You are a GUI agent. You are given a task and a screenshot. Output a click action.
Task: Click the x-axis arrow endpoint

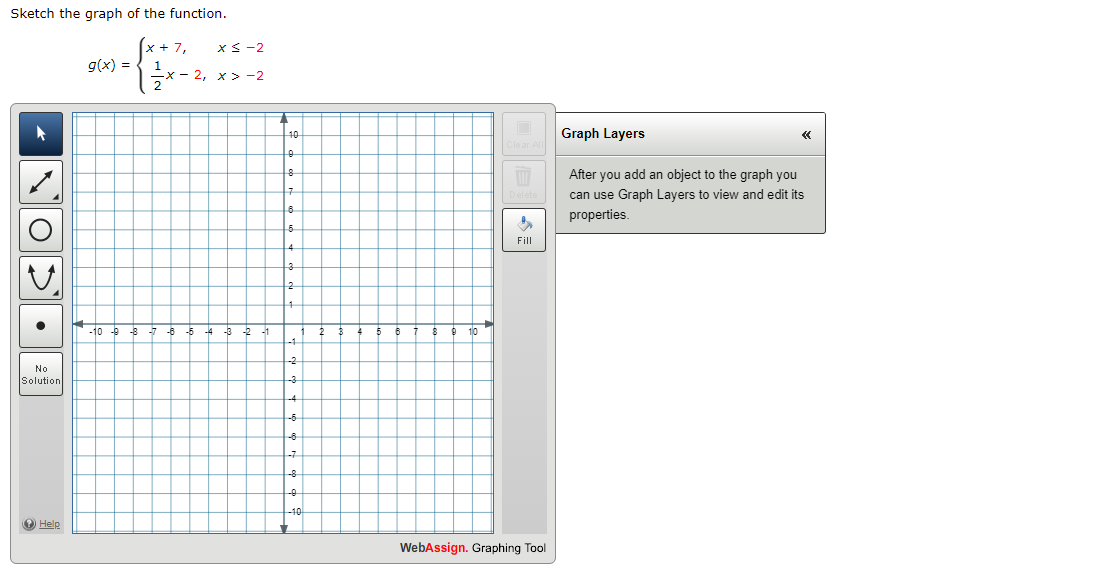(x=489, y=323)
